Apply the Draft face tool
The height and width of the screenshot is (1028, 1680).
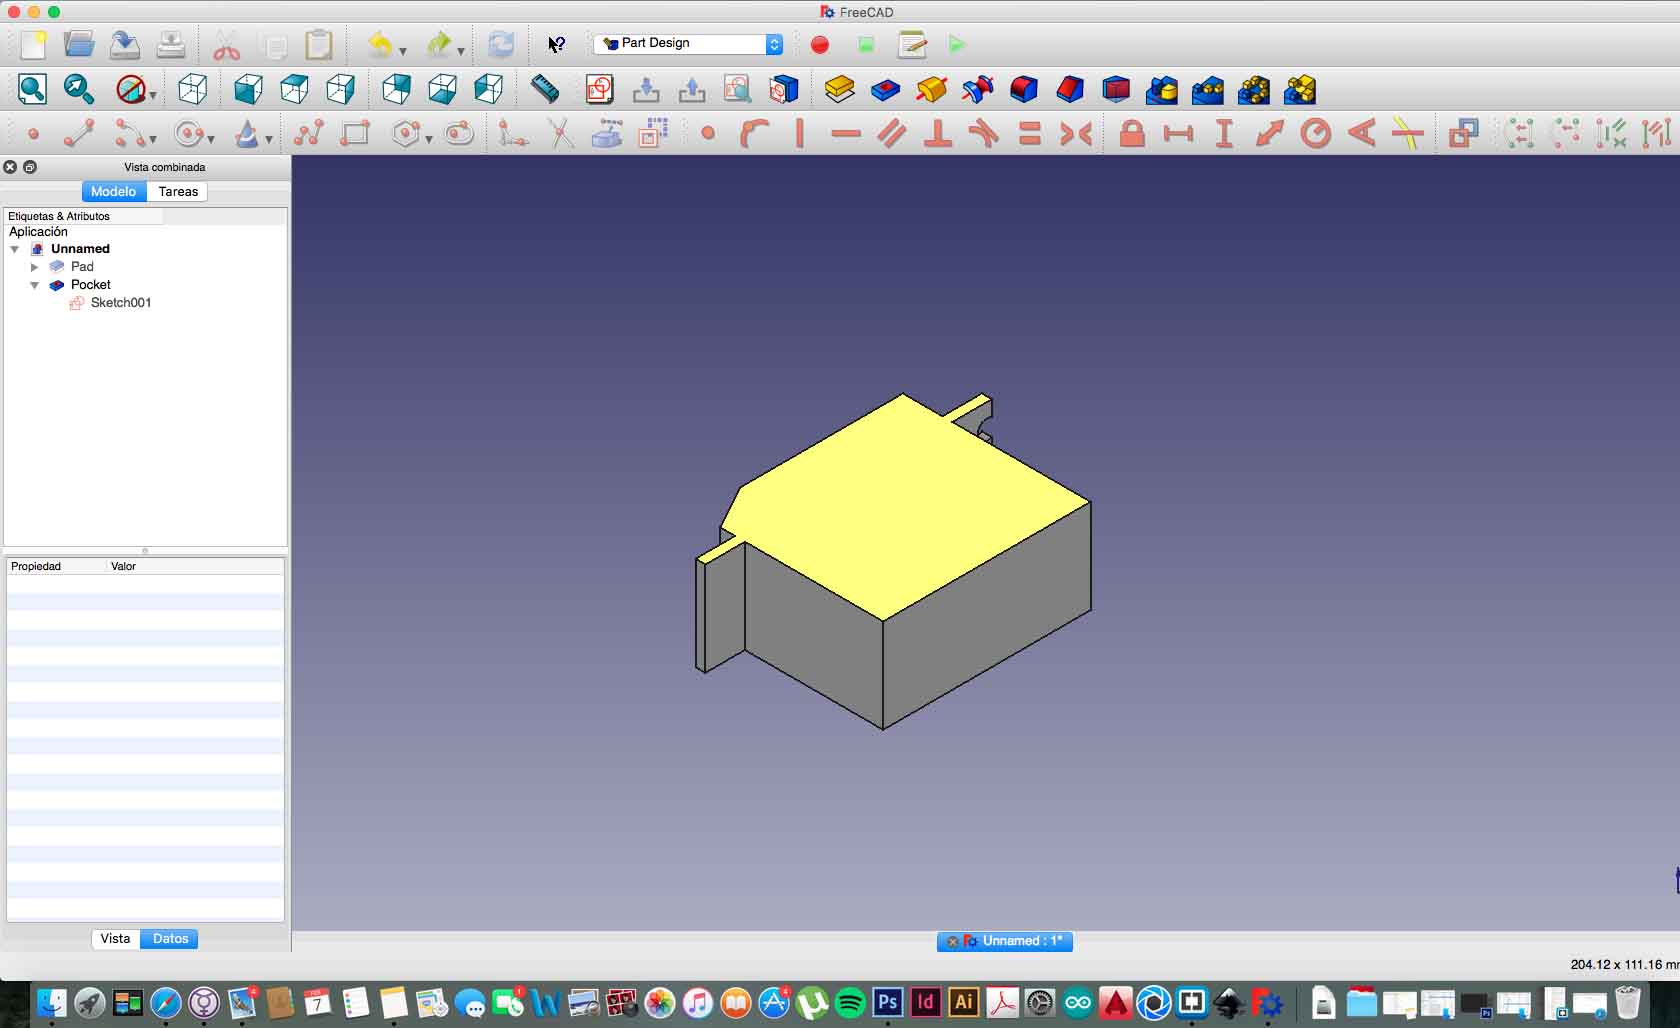pos(1115,89)
